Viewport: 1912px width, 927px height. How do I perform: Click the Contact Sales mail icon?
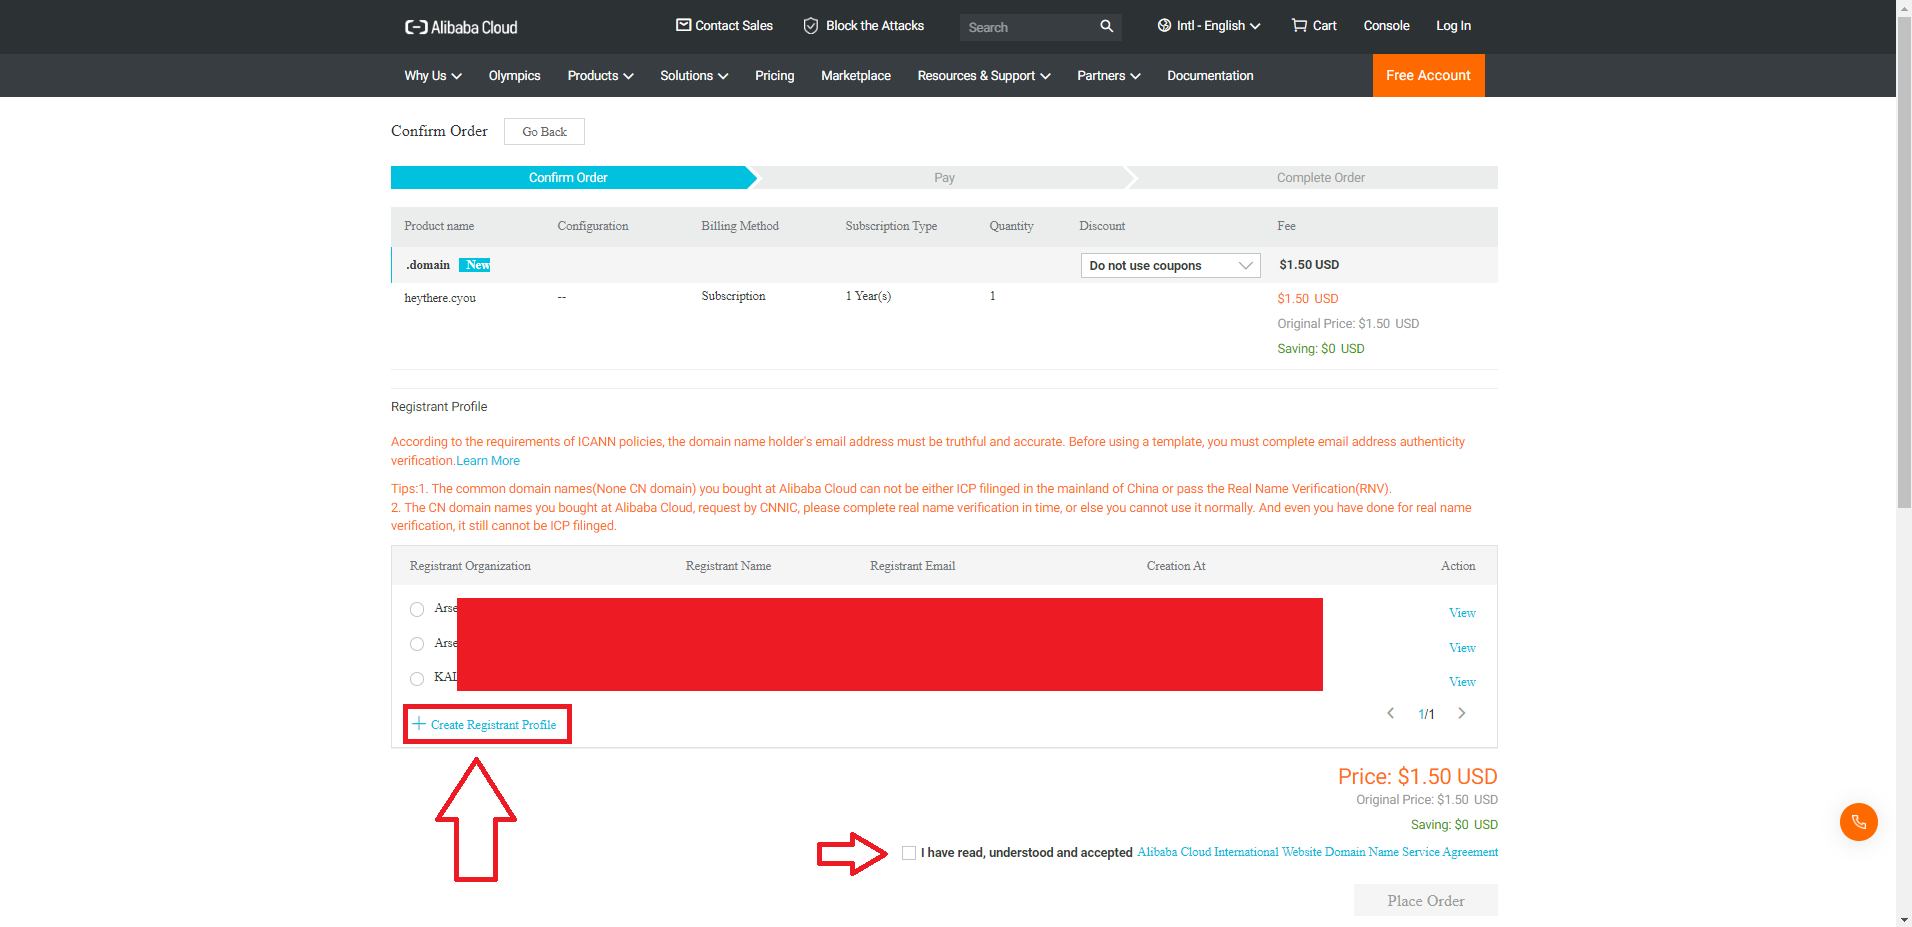pos(684,25)
